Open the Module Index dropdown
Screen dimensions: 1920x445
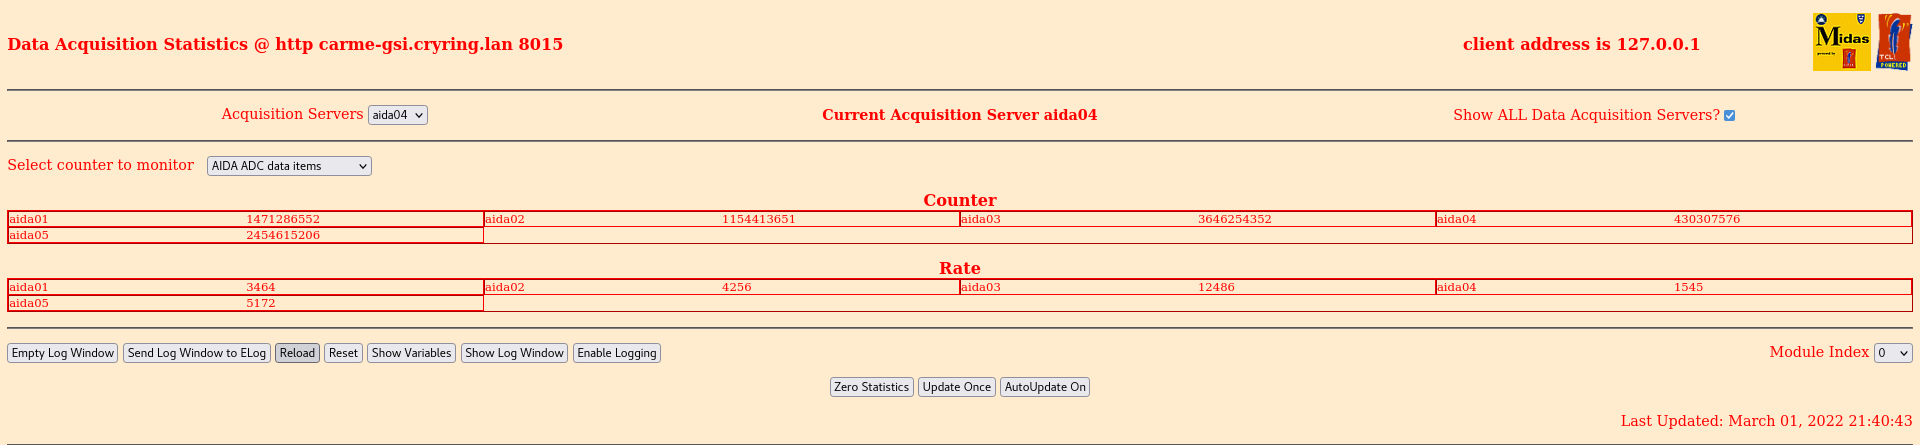(1893, 353)
